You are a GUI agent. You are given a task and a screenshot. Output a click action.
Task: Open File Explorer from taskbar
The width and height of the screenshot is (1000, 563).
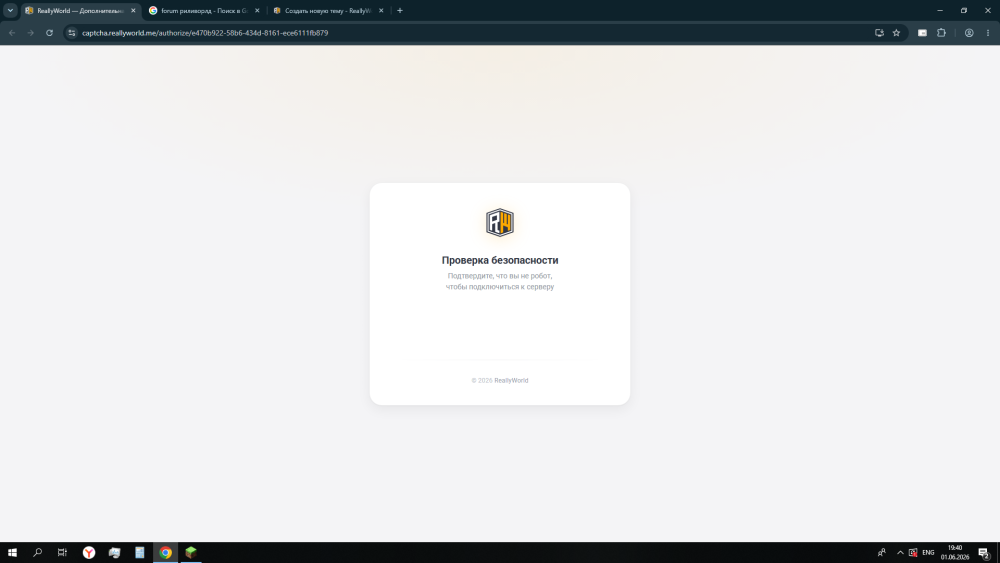click(x=114, y=553)
